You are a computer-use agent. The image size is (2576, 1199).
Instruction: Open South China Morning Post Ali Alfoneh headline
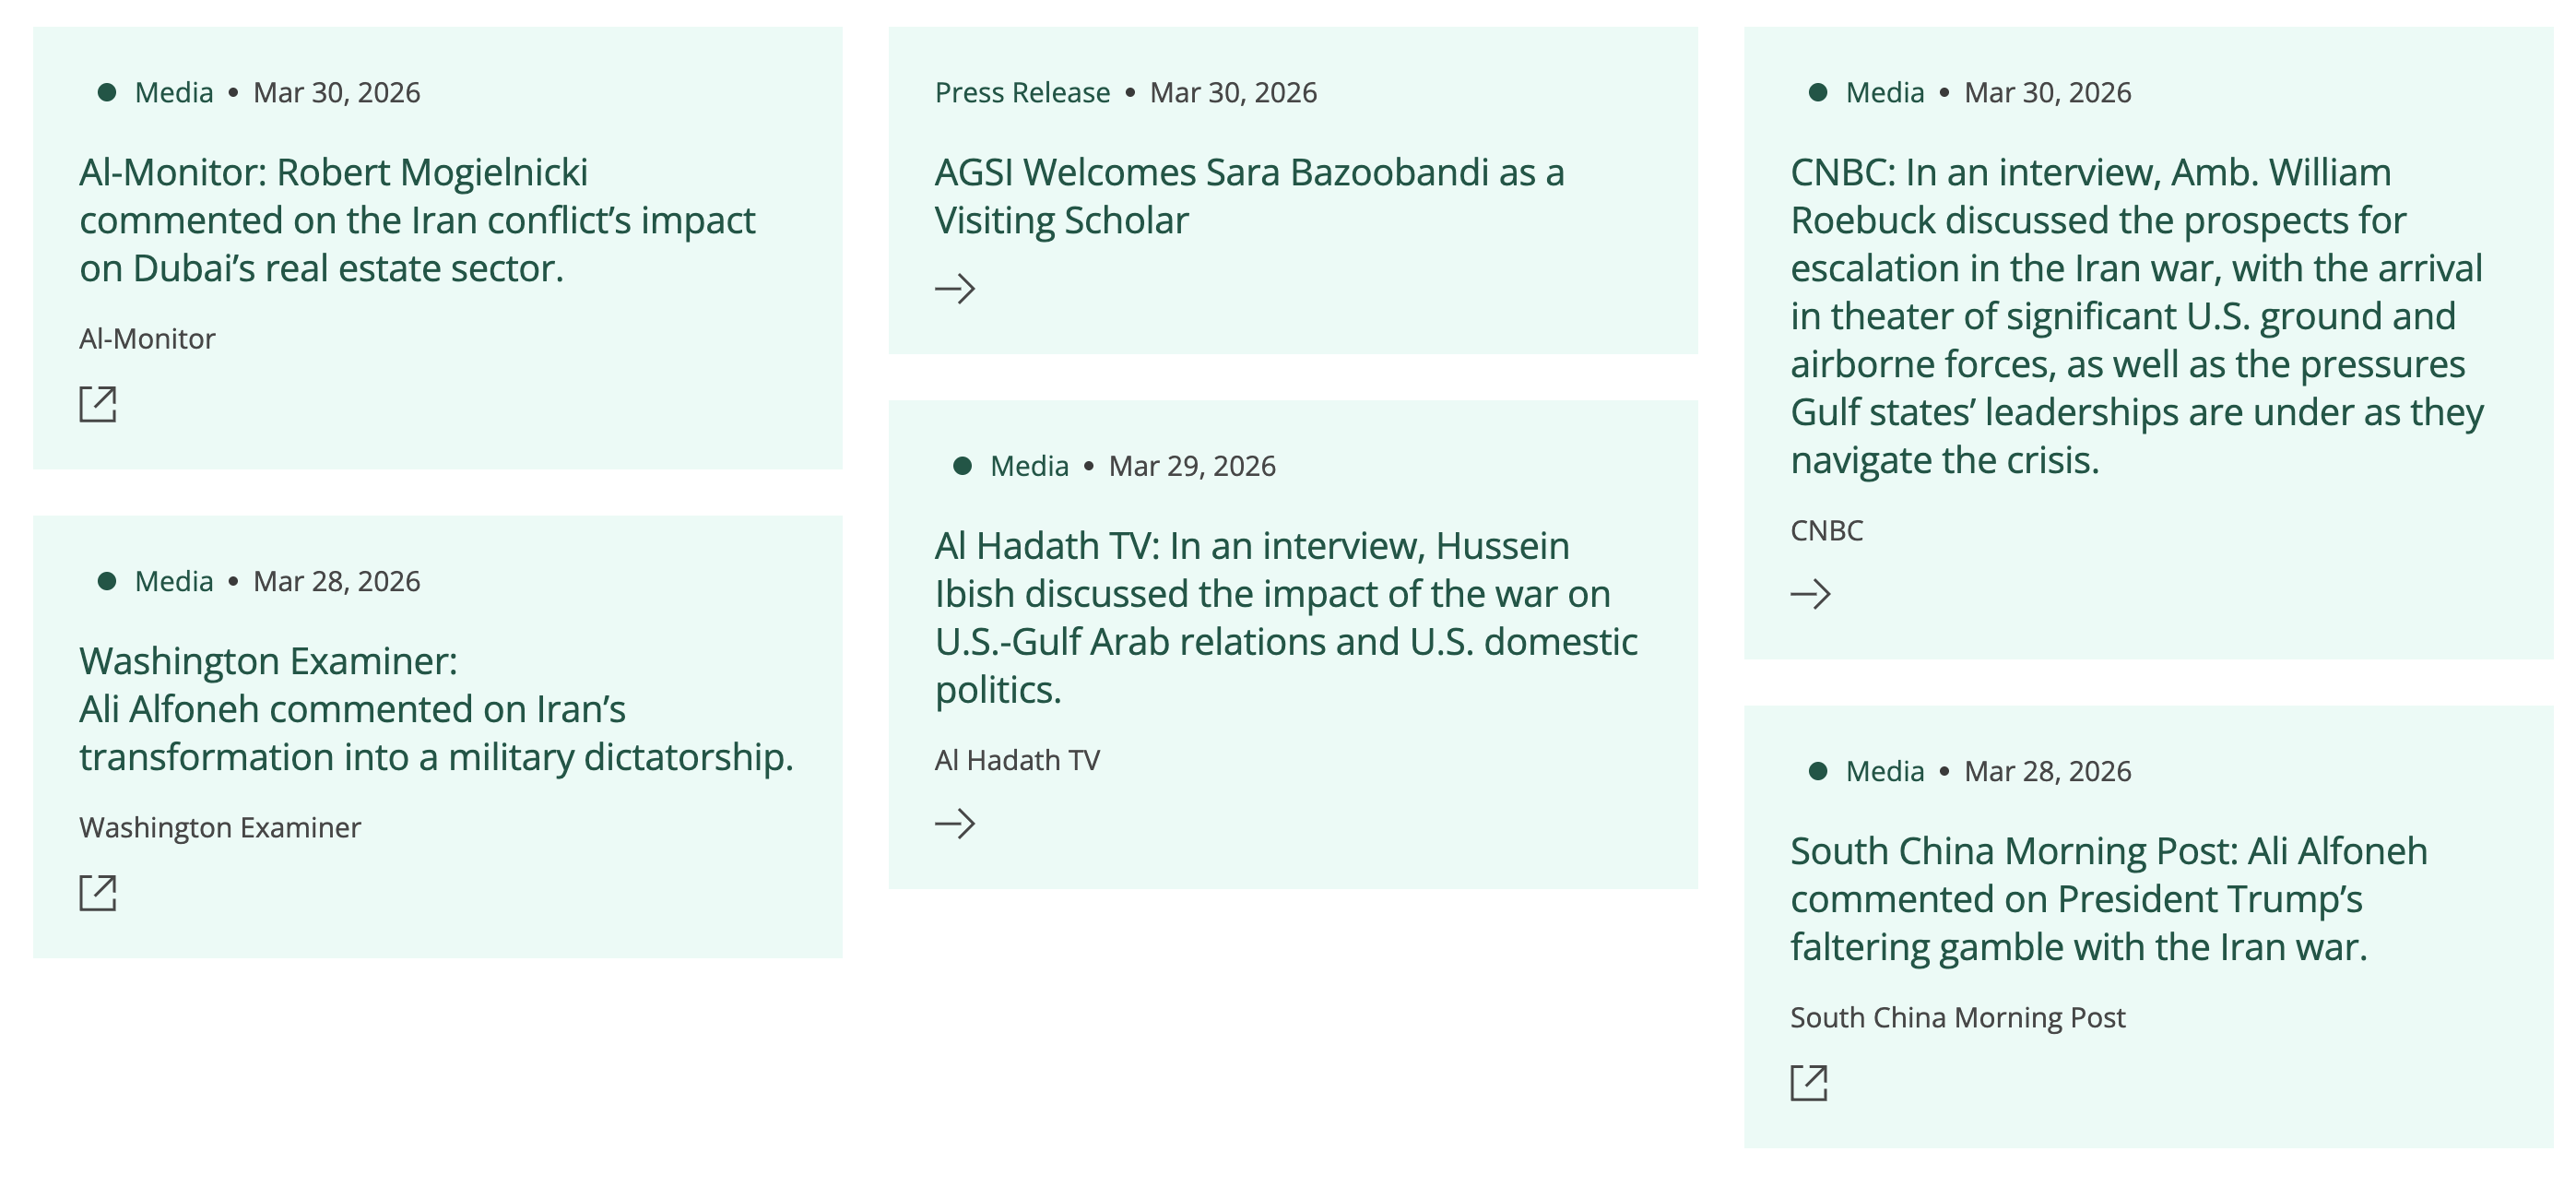(2108, 899)
